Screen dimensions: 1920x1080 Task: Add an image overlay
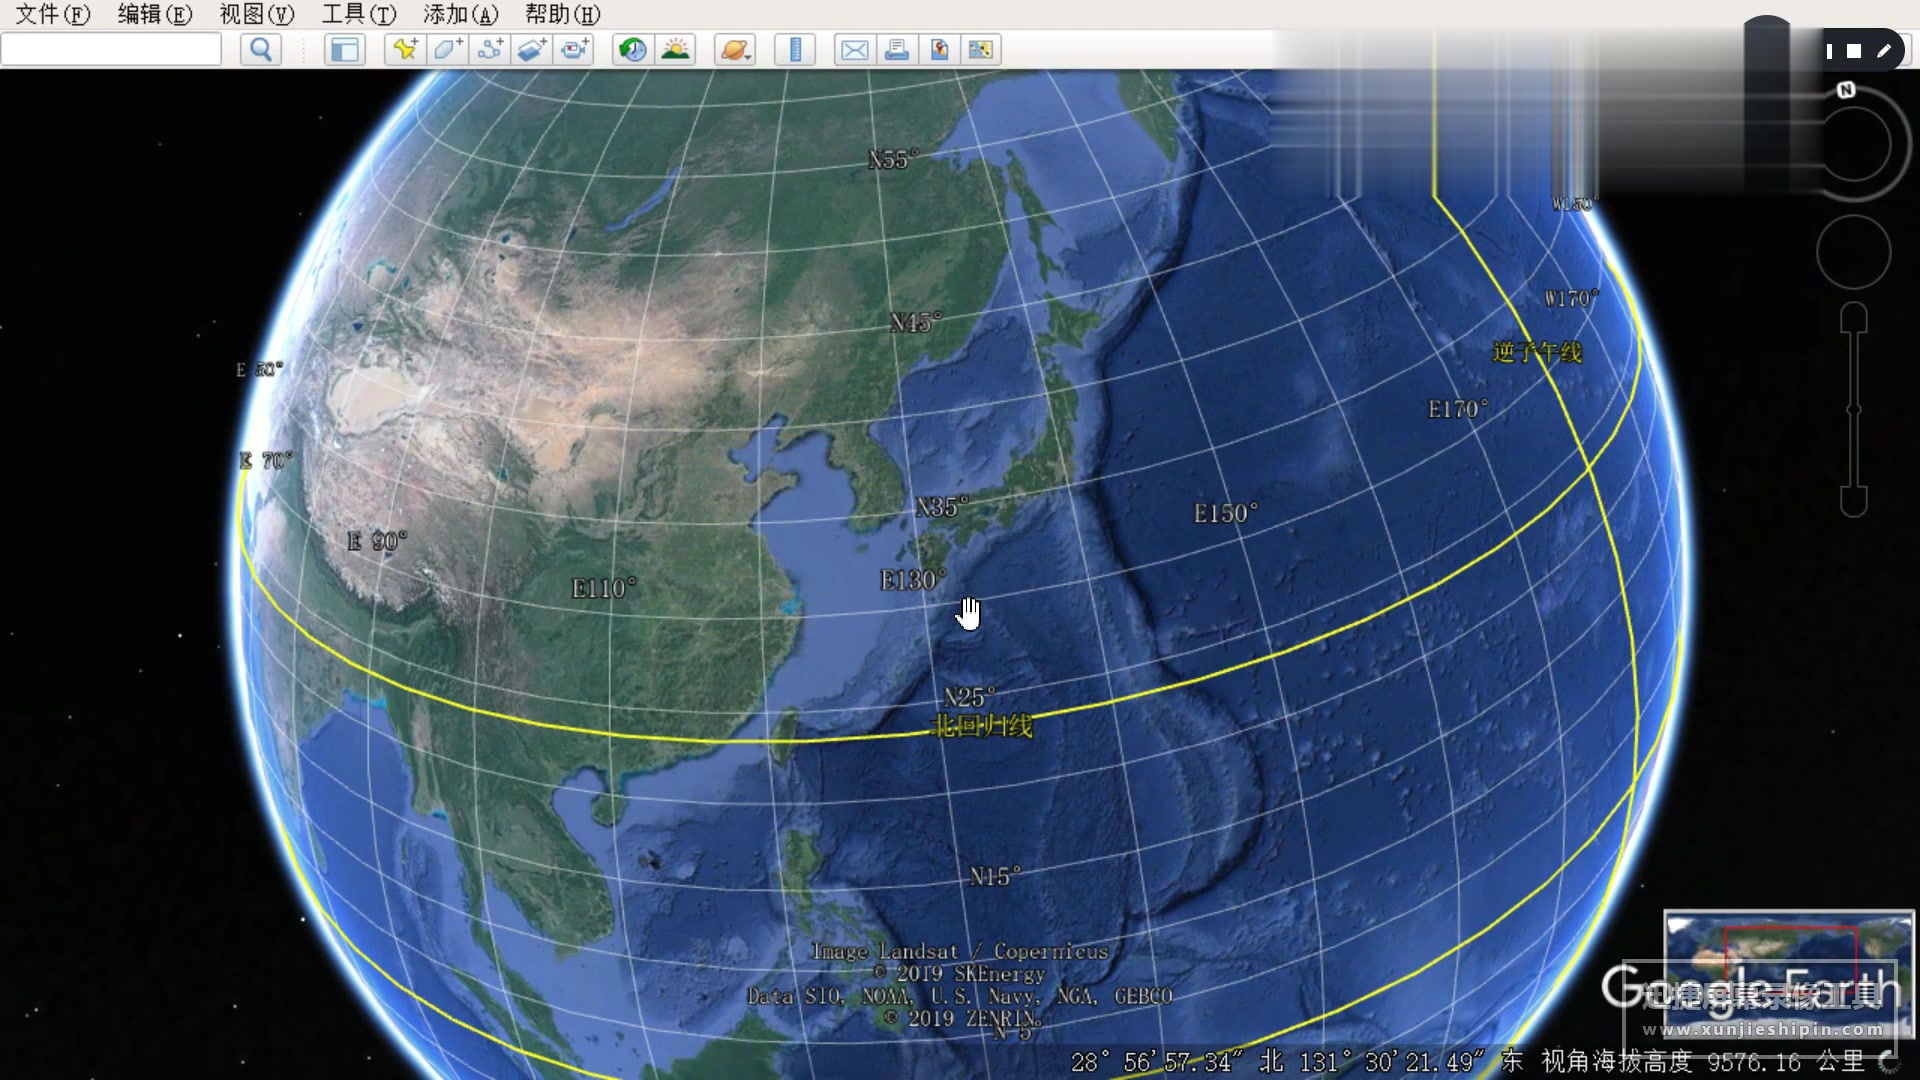(x=531, y=49)
